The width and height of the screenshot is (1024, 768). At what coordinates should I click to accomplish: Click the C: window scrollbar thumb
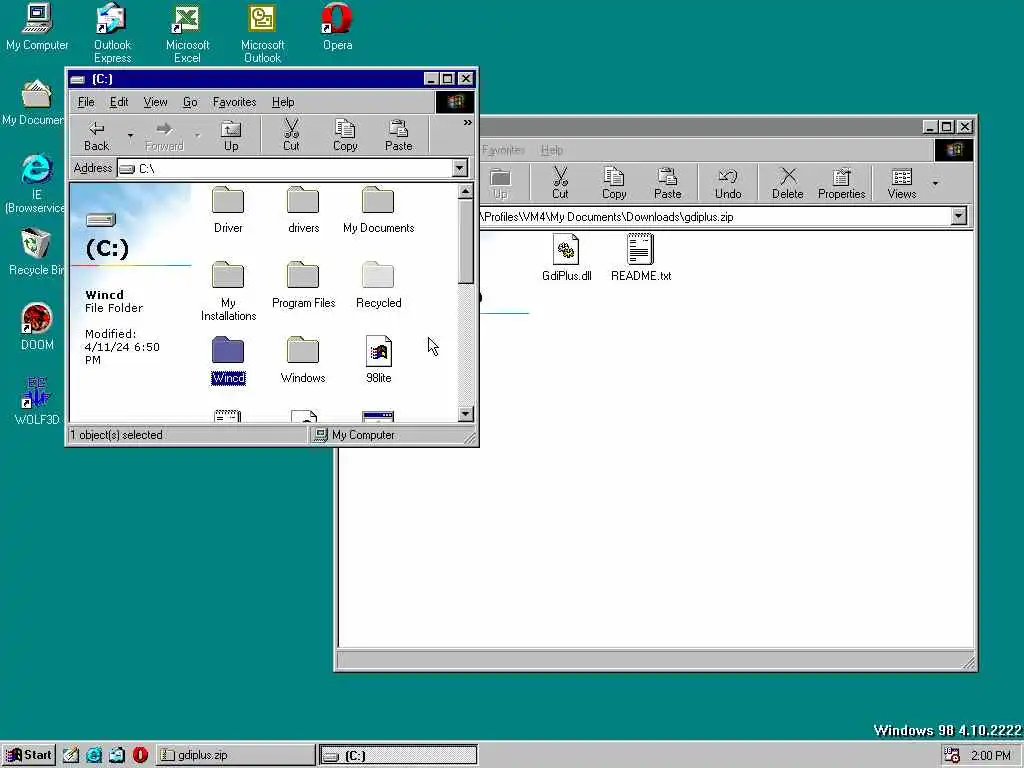coord(465,242)
